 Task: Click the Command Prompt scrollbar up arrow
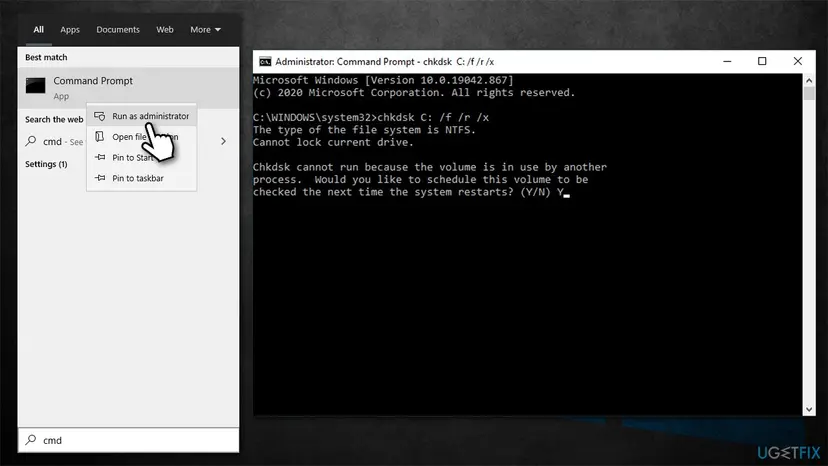pos(809,80)
